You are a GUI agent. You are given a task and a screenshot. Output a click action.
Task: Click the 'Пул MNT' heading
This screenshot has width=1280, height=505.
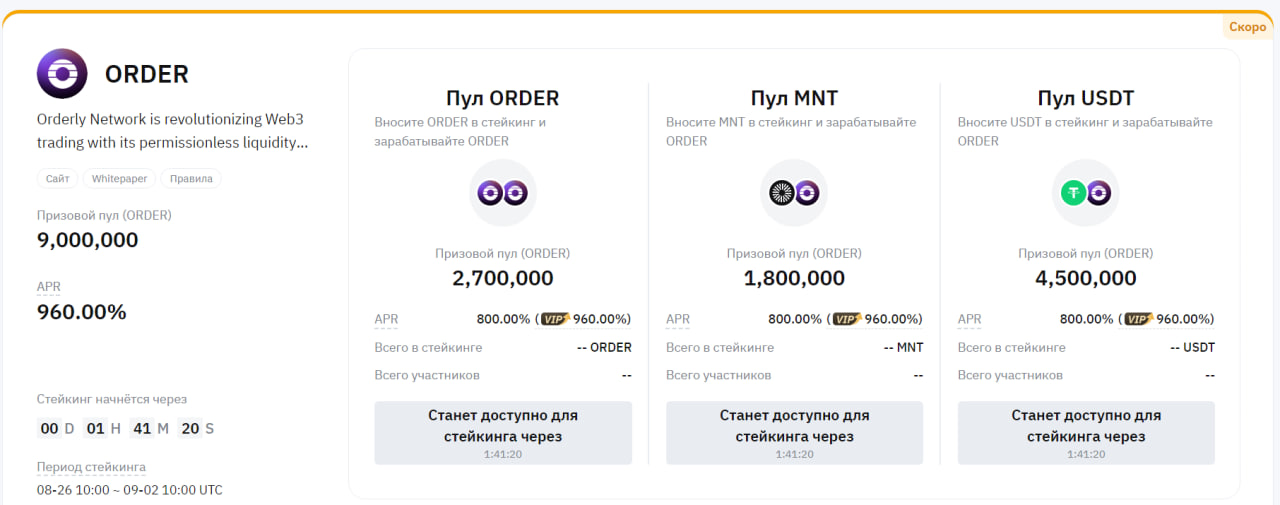(x=794, y=98)
